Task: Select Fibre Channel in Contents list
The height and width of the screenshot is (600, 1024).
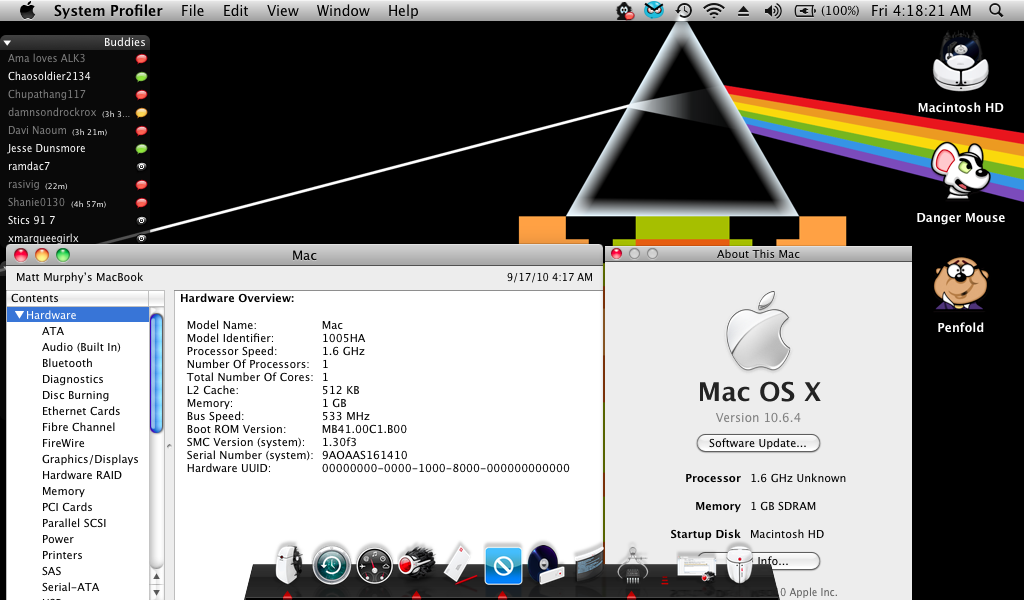Action: 78,427
